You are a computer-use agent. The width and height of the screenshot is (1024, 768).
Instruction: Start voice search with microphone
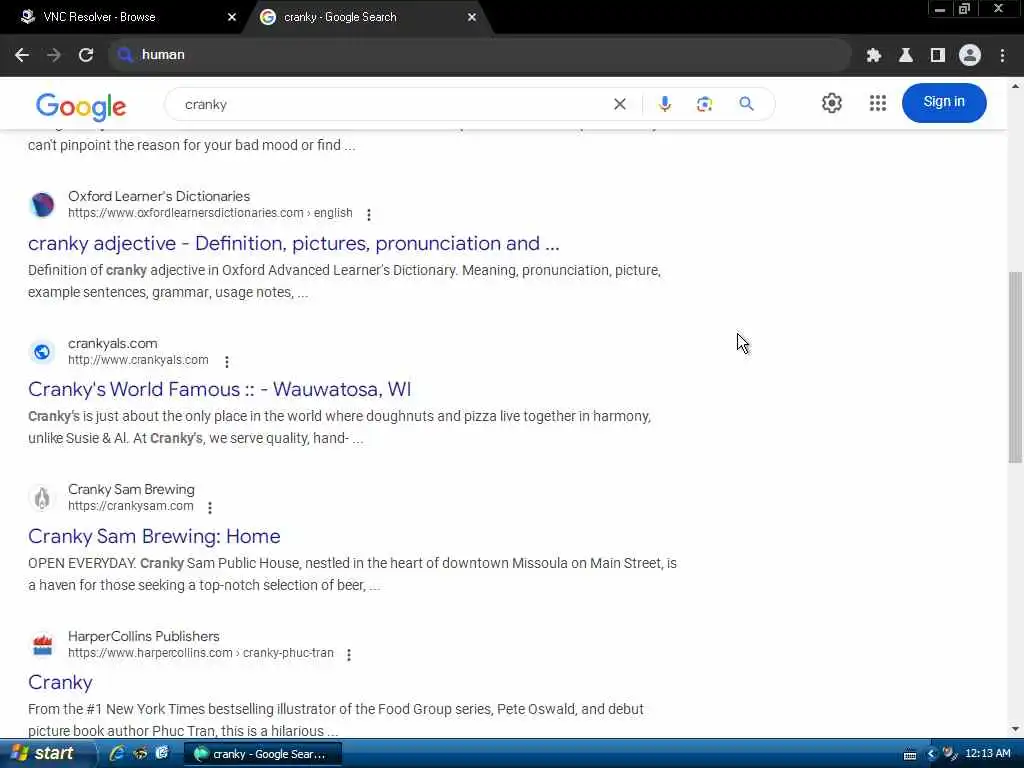click(665, 104)
